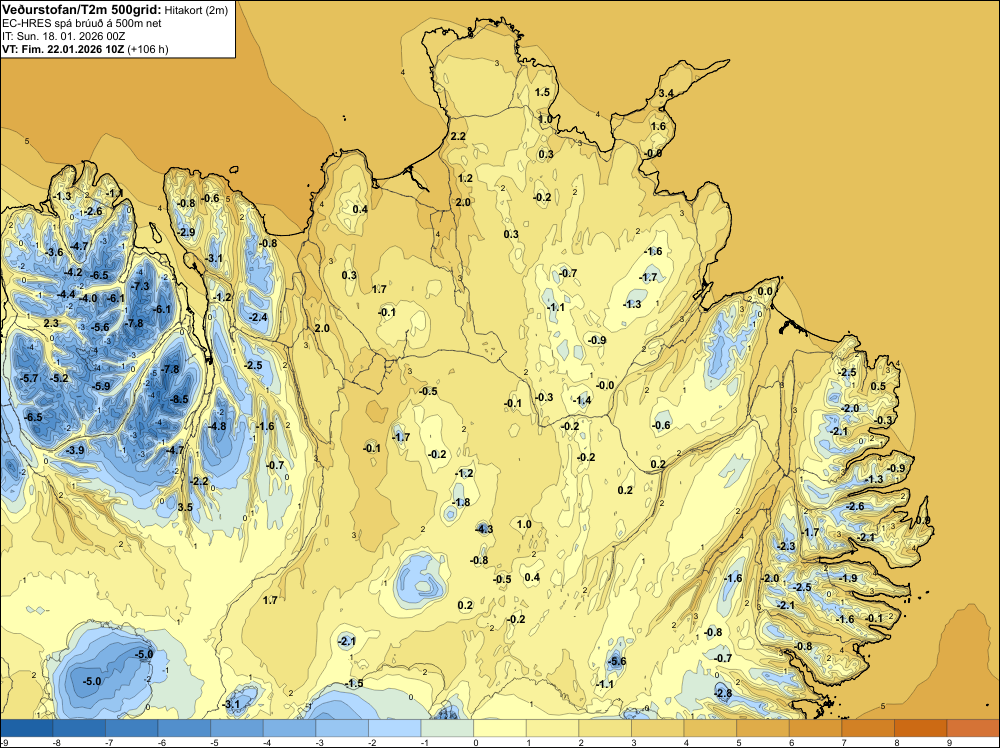Image resolution: width=1000 pixels, height=748 pixels.
Task: Click the temperature value "-5.2"
Action: pos(59,378)
